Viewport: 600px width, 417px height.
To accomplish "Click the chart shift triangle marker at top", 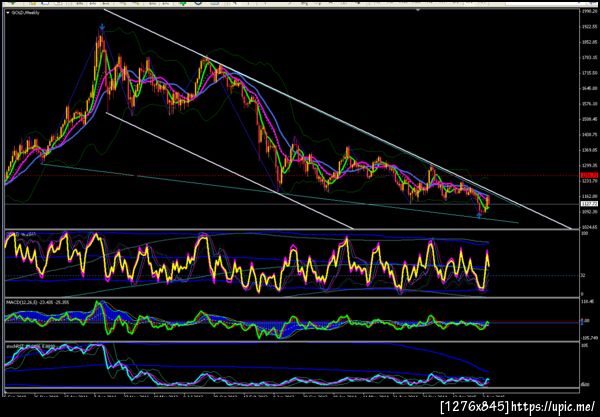I will (418, 10).
